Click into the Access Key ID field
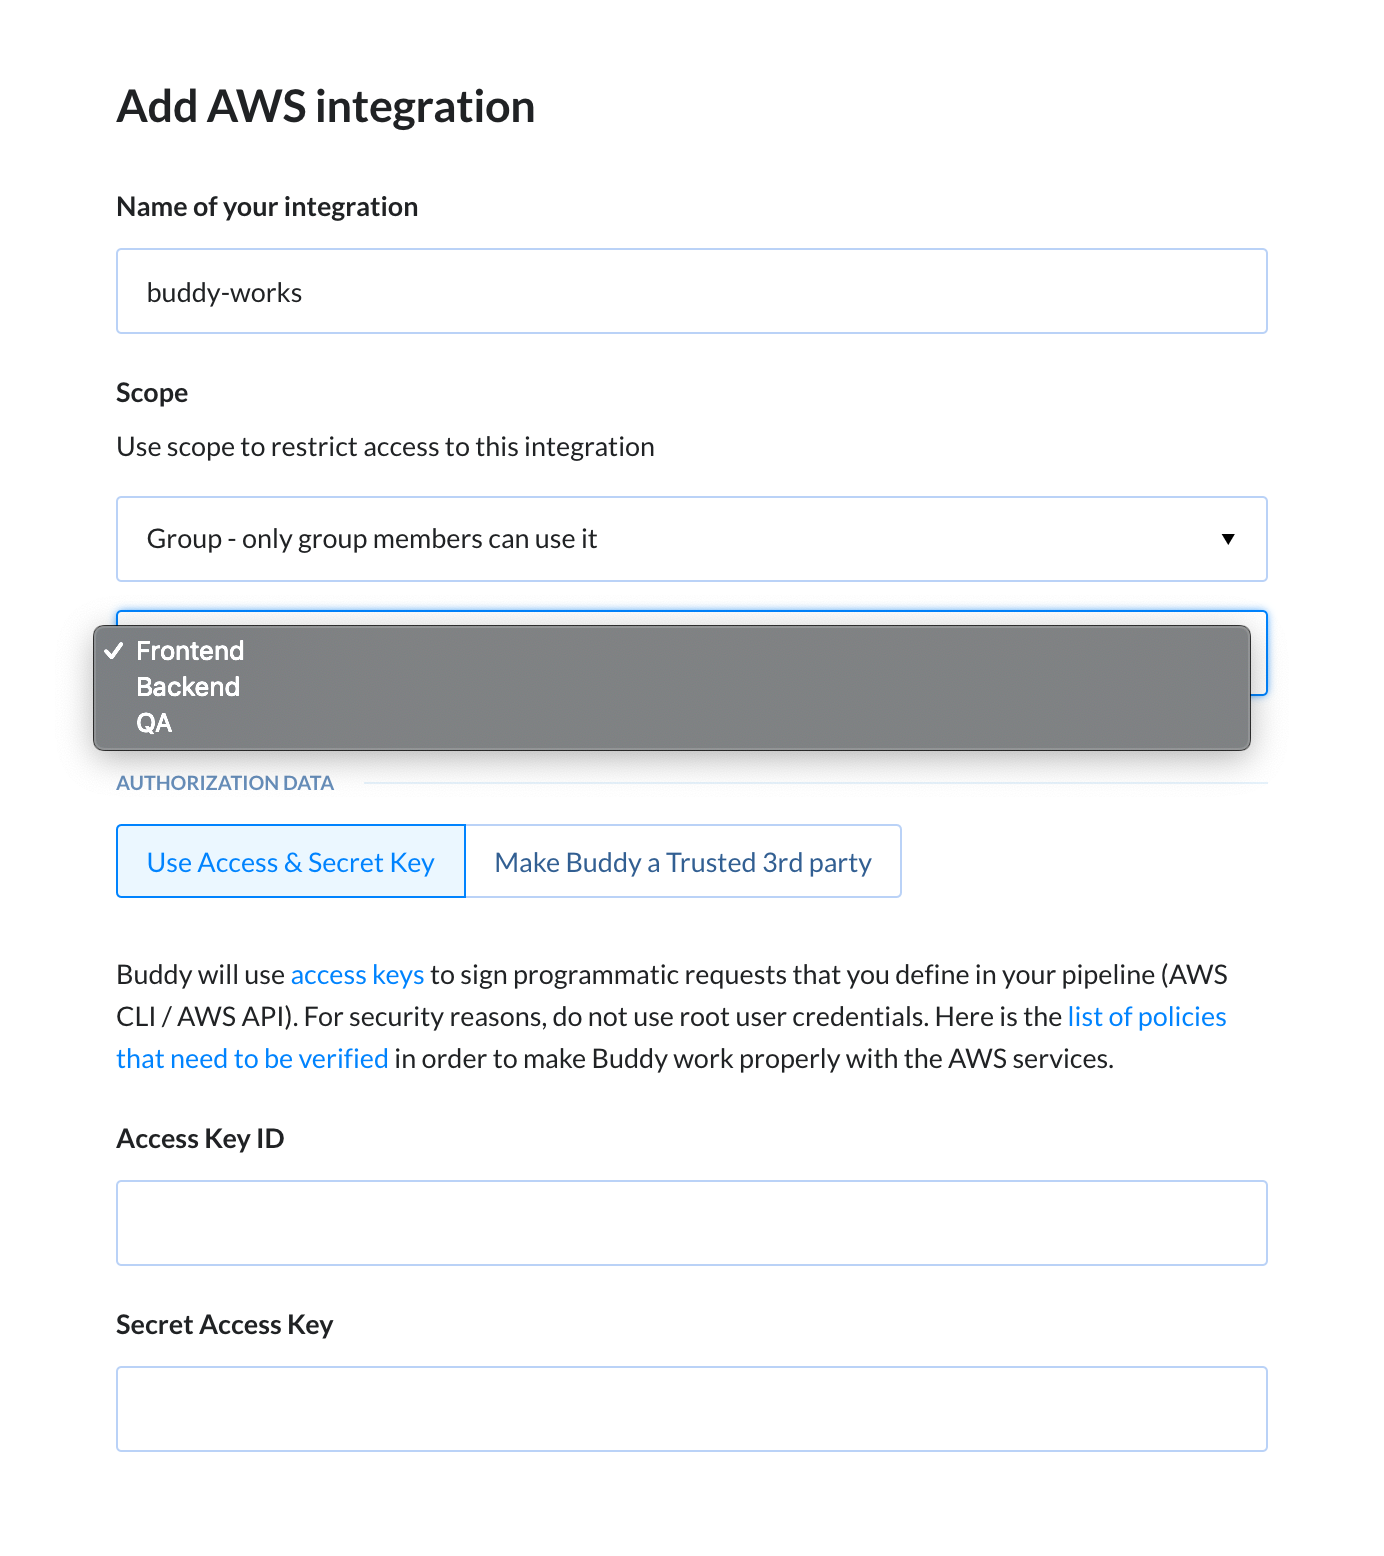1384x1556 pixels. pyautogui.click(x=692, y=1223)
